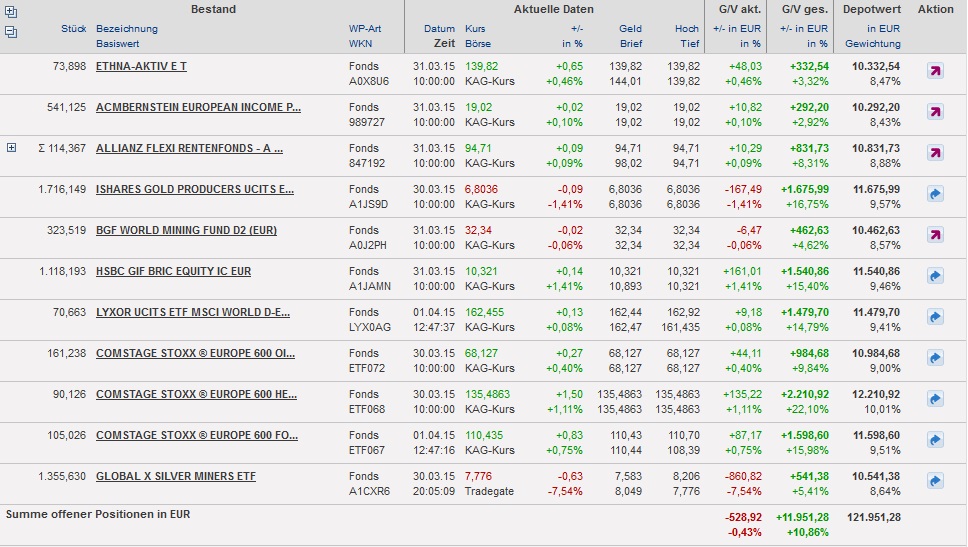The width and height of the screenshot is (968, 547).
Task: Open HSBC GIF BRIC EQUITY IC EUR link
Action: pyautogui.click(x=173, y=271)
